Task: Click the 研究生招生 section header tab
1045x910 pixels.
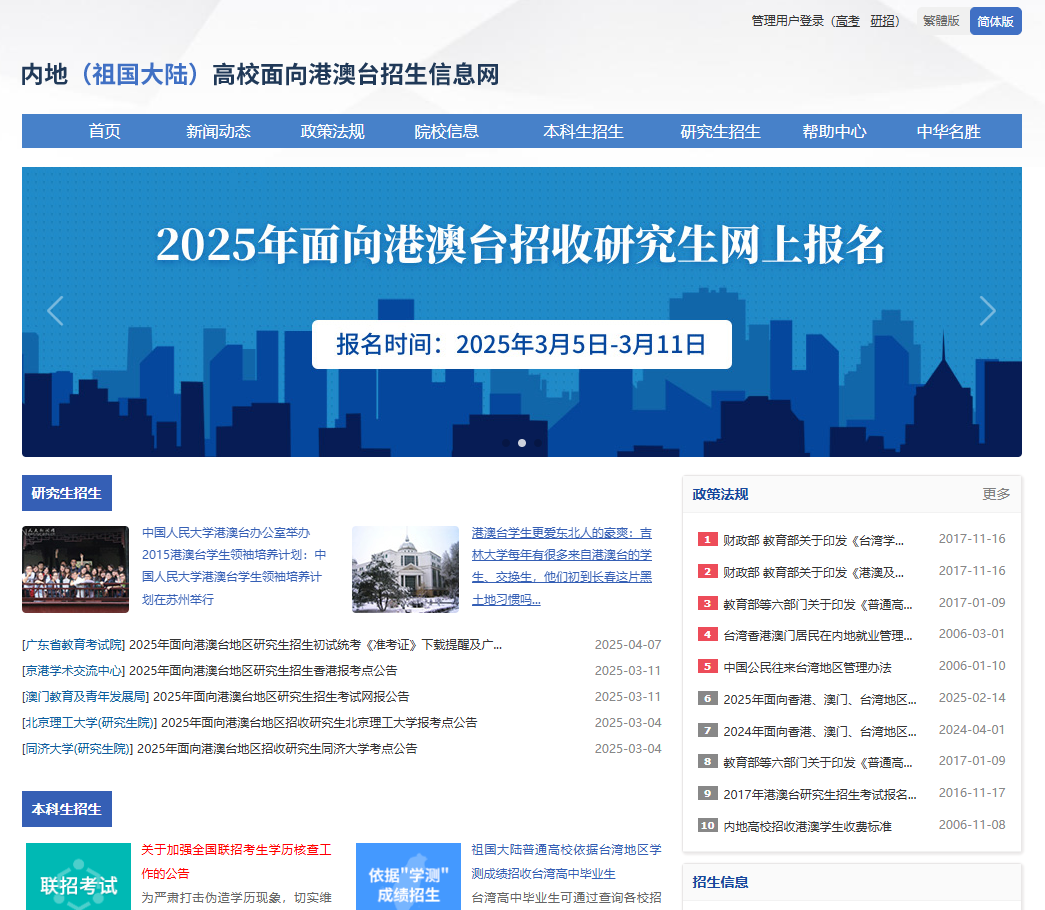Action: pyautogui.click(x=67, y=493)
